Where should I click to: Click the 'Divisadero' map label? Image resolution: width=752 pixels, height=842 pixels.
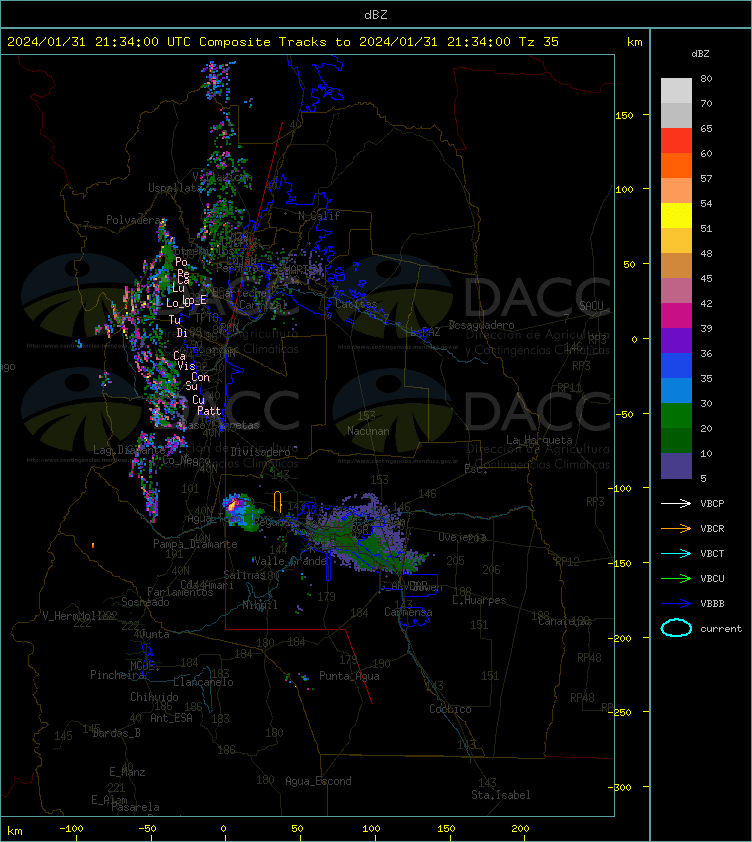coord(261,452)
